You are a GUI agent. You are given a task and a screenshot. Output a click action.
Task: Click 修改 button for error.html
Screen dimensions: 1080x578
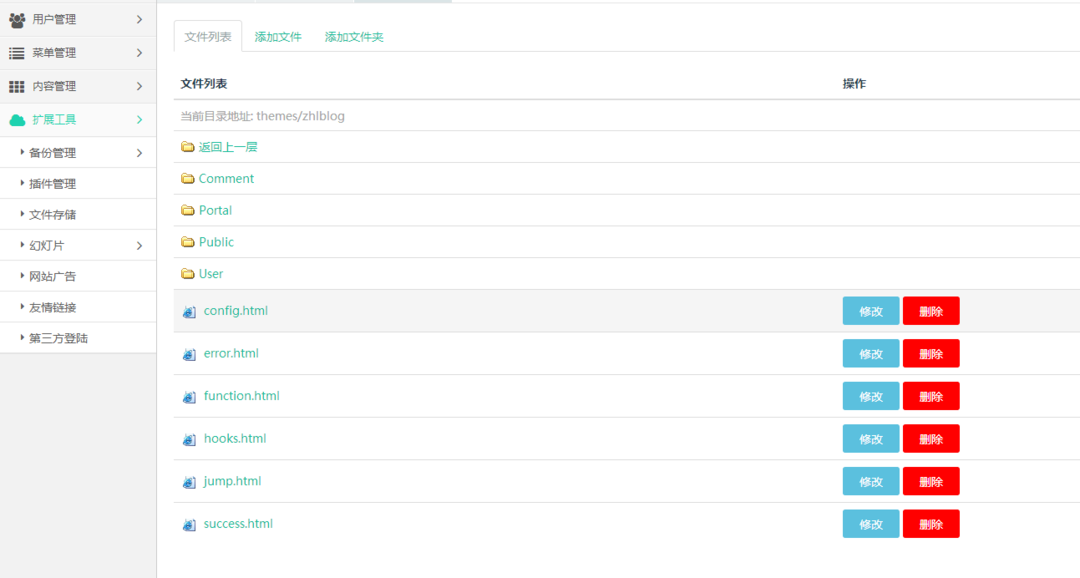pos(871,354)
